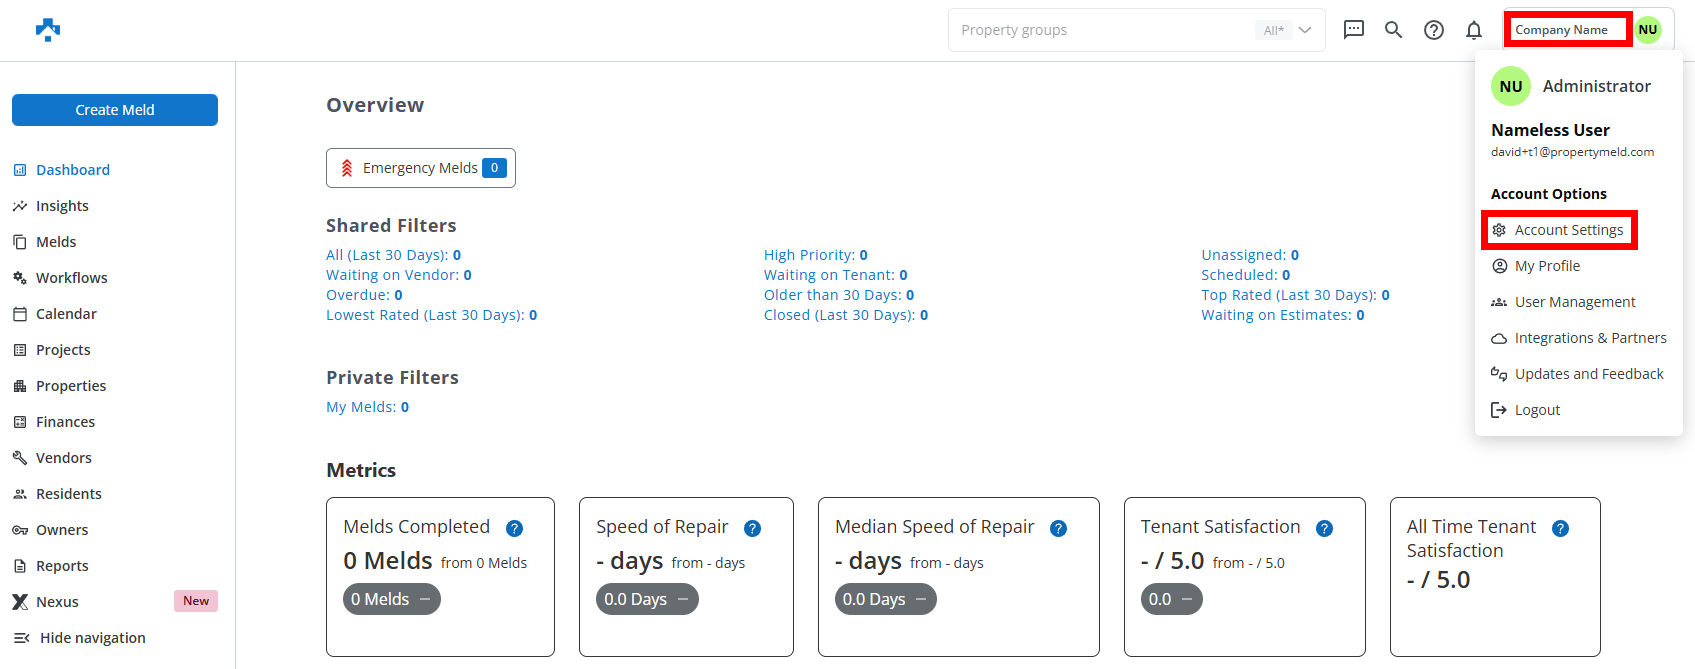The width and height of the screenshot is (1695, 669).
Task: Click the Property groups input field
Action: [x=1100, y=30]
